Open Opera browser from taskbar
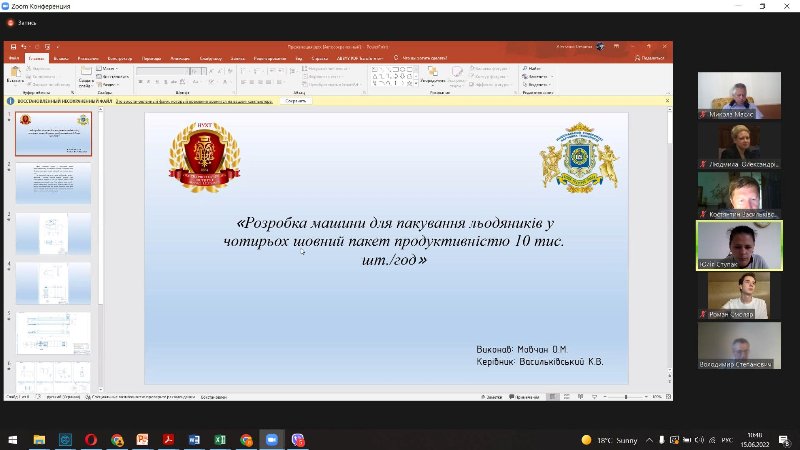This screenshot has height=450, width=800. [x=91, y=439]
